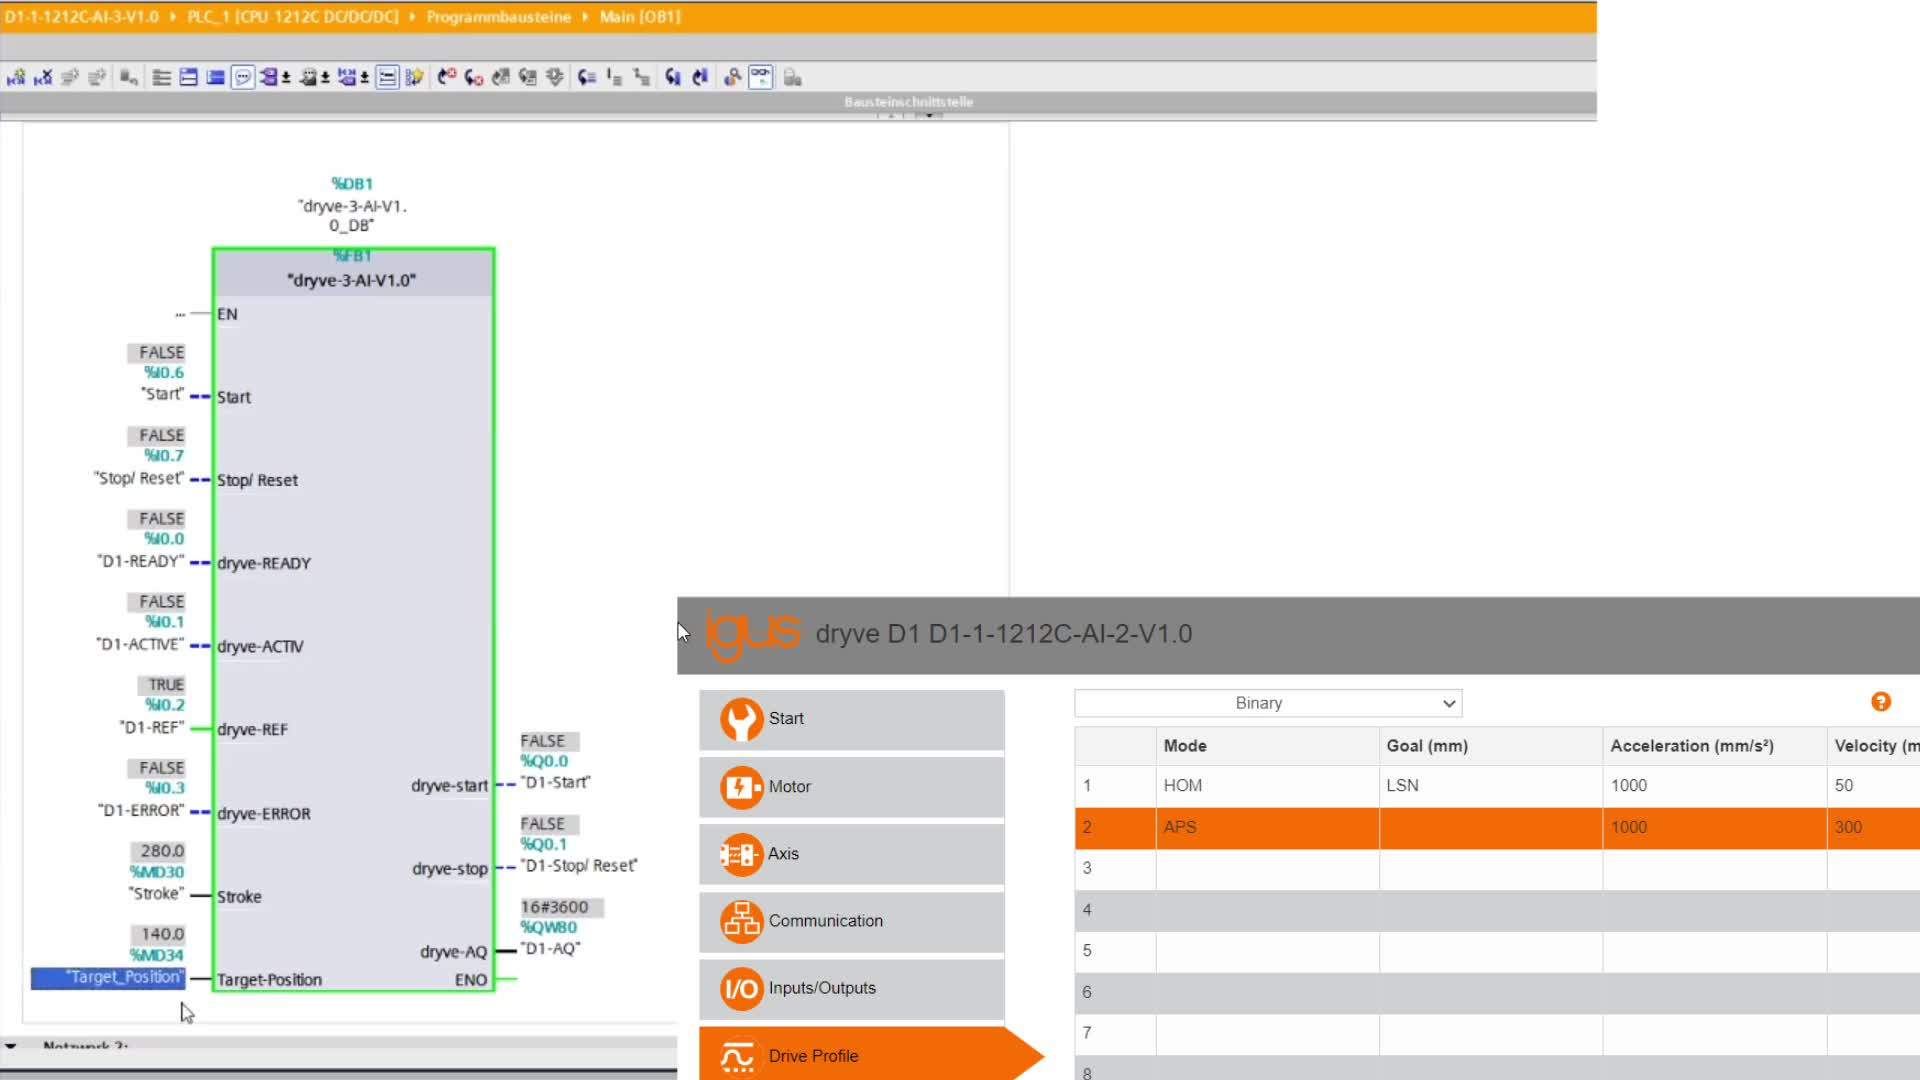Open the Start page in dryve sidebar
The height and width of the screenshot is (1080, 1920).
852,719
